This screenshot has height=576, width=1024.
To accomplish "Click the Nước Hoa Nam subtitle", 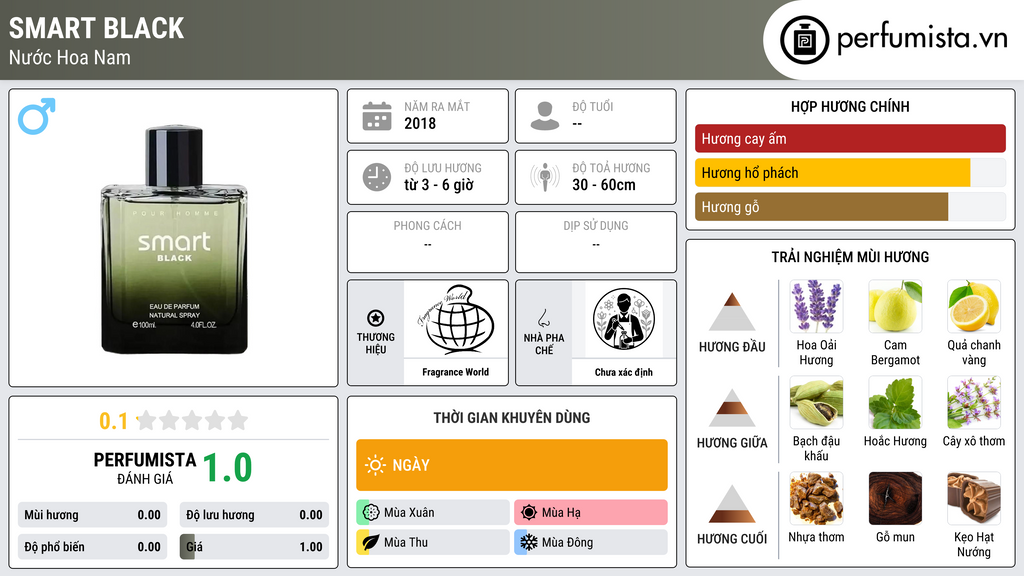I will (70, 57).
